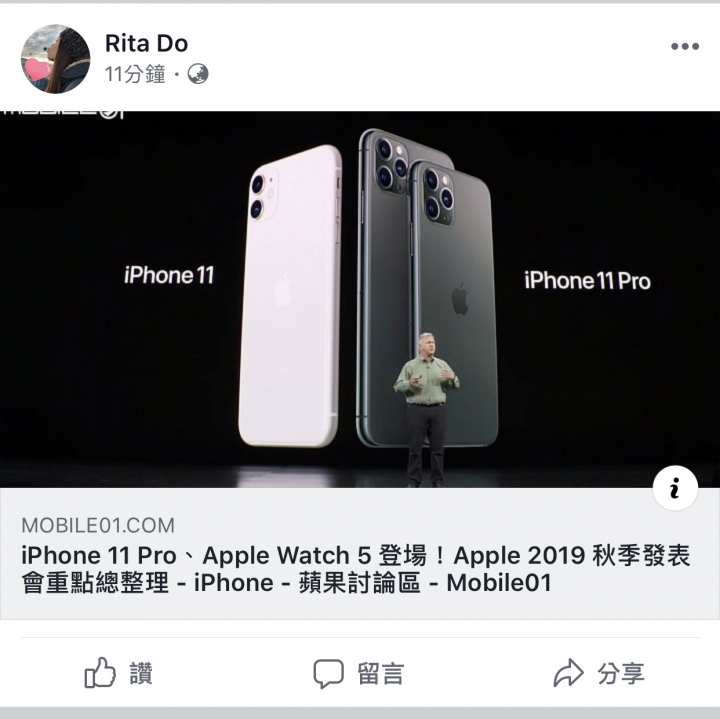Viewport: 720px width, 719px height.
Task: Open the link info 'i' icon
Action: pos(675,488)
